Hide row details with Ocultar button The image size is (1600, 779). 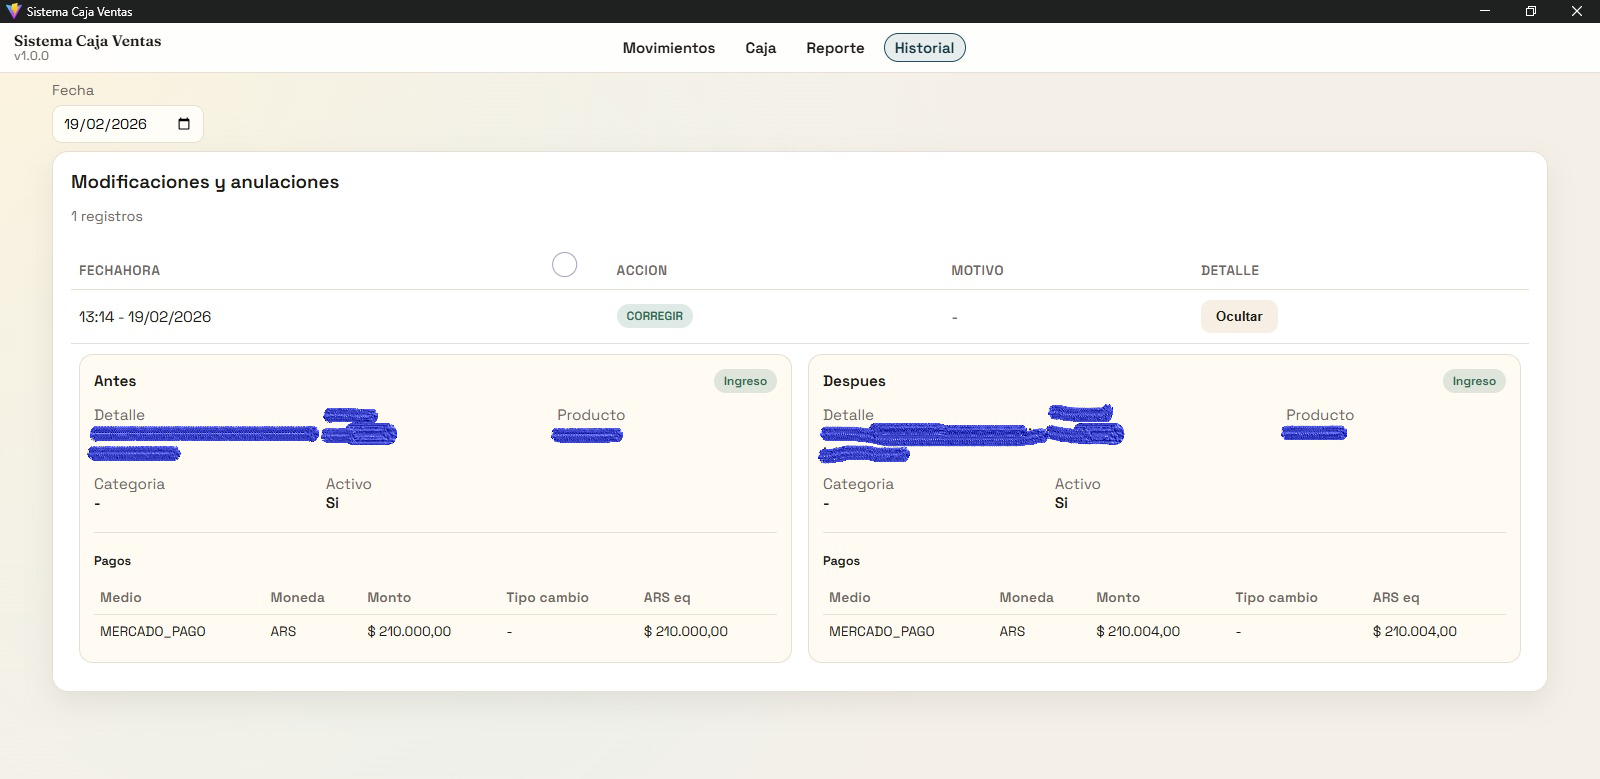[1238, 316]
